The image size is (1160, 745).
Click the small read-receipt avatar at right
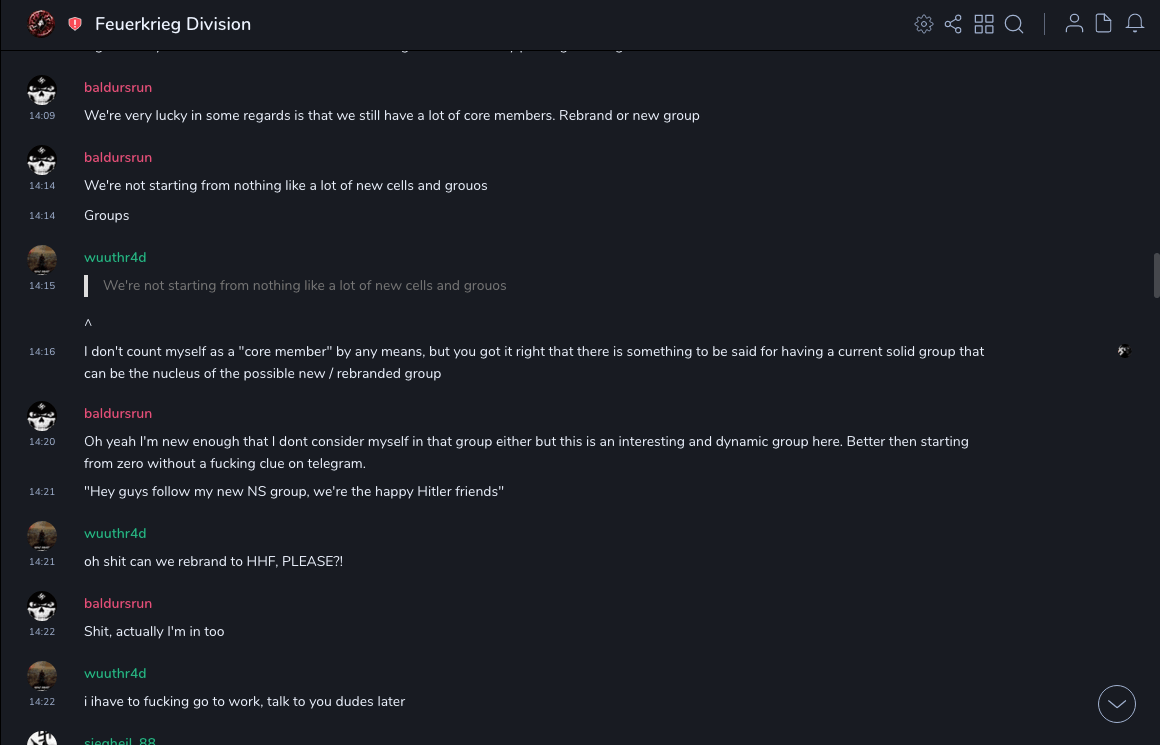pos(1124,351)
